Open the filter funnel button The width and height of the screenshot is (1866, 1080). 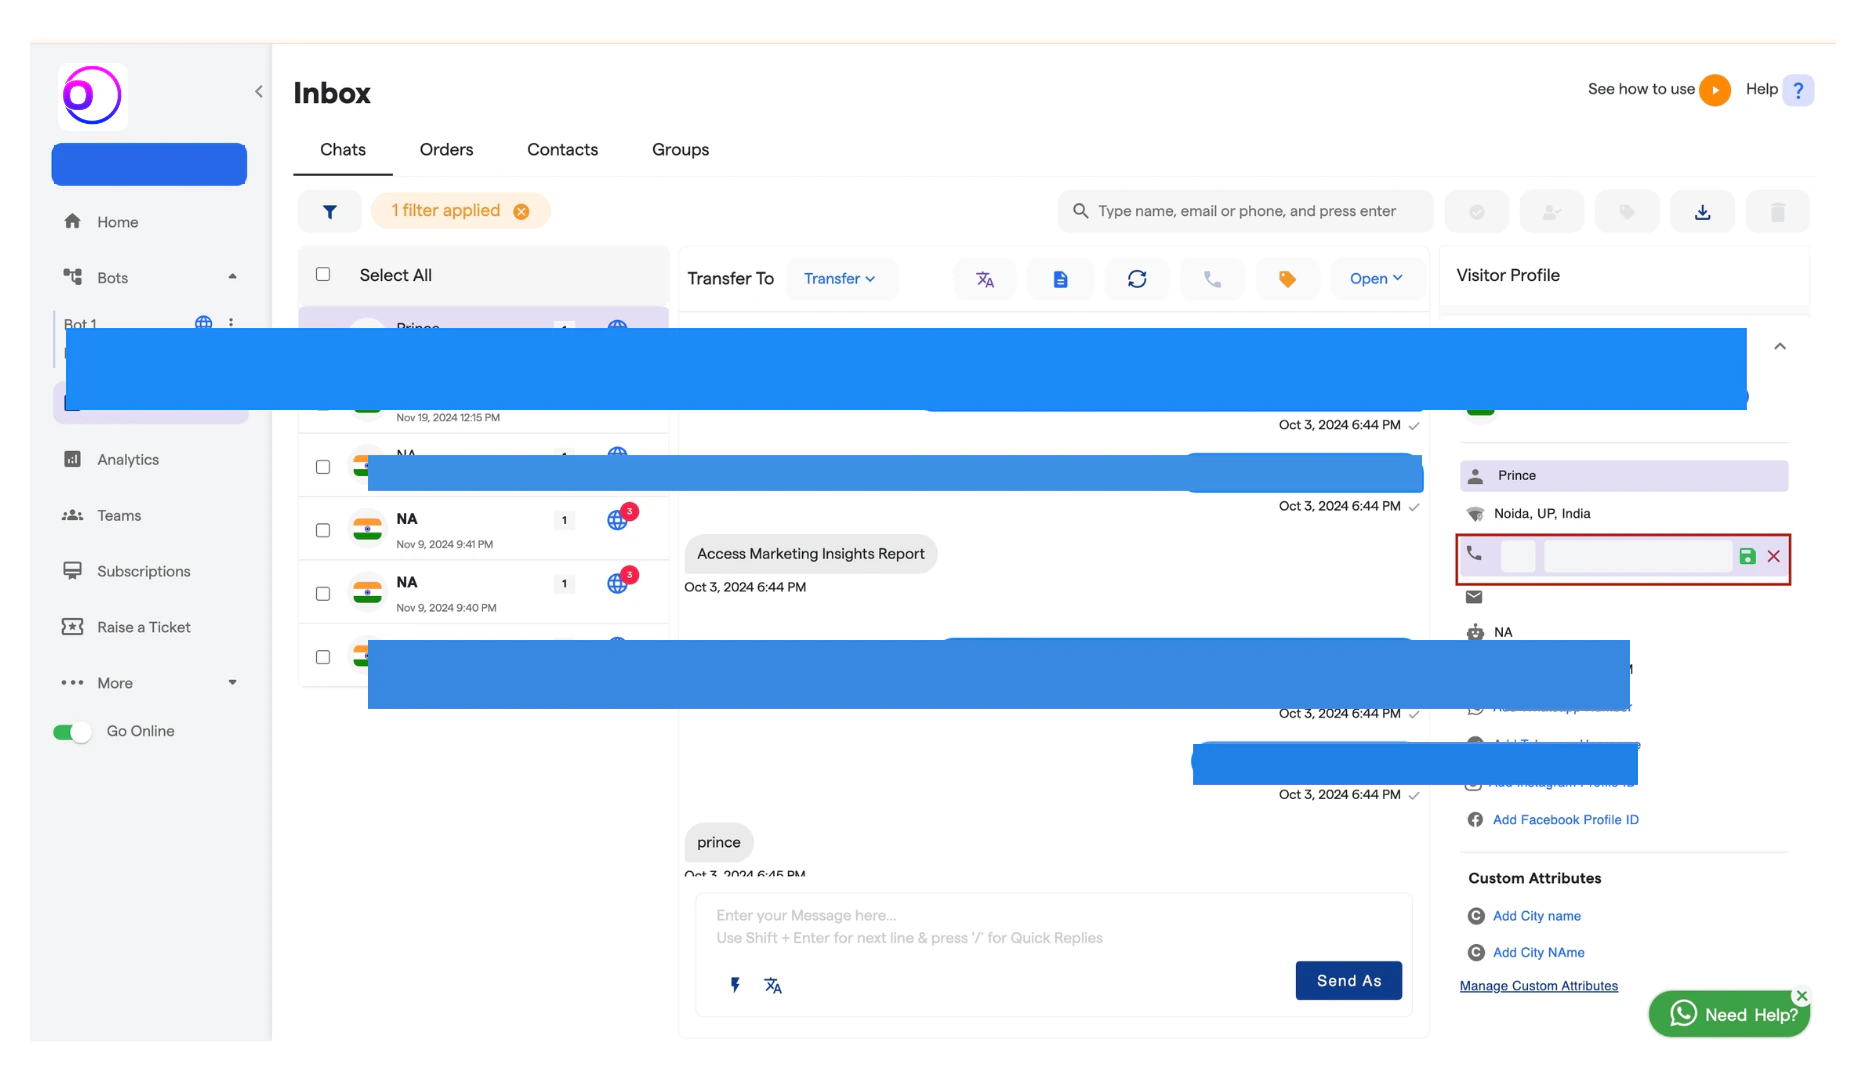coord(330,211)
